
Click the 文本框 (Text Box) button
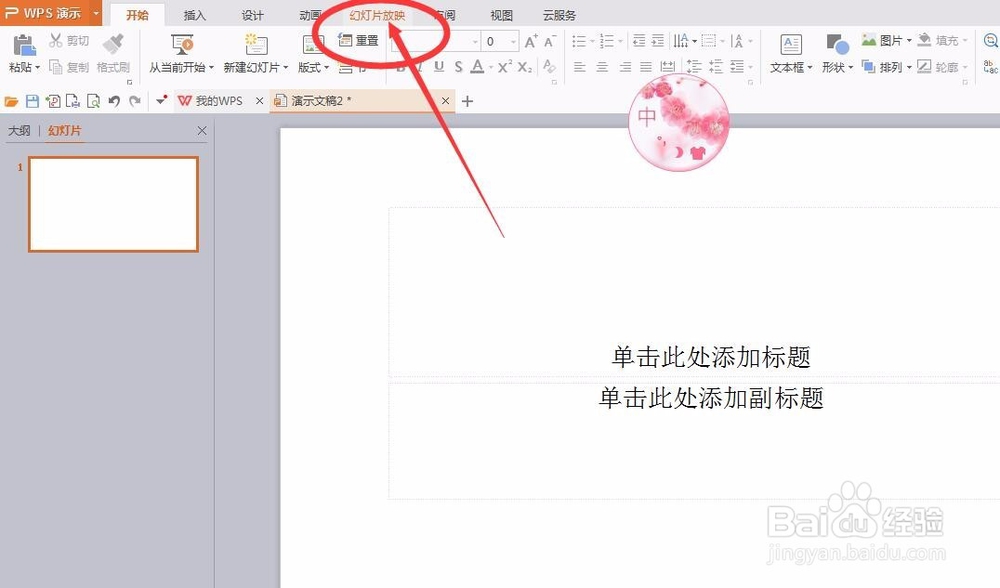tap(790, 55)
